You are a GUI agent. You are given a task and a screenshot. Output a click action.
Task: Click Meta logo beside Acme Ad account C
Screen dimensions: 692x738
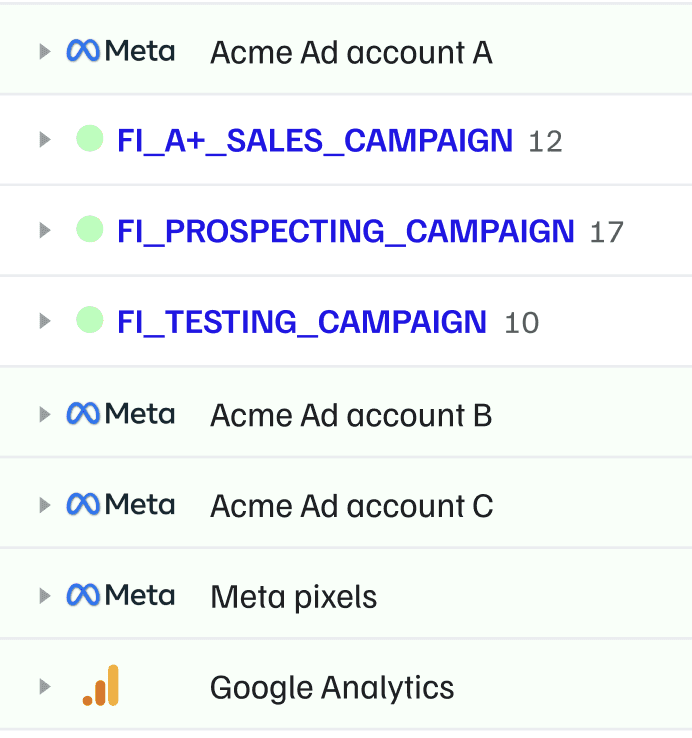120,505
